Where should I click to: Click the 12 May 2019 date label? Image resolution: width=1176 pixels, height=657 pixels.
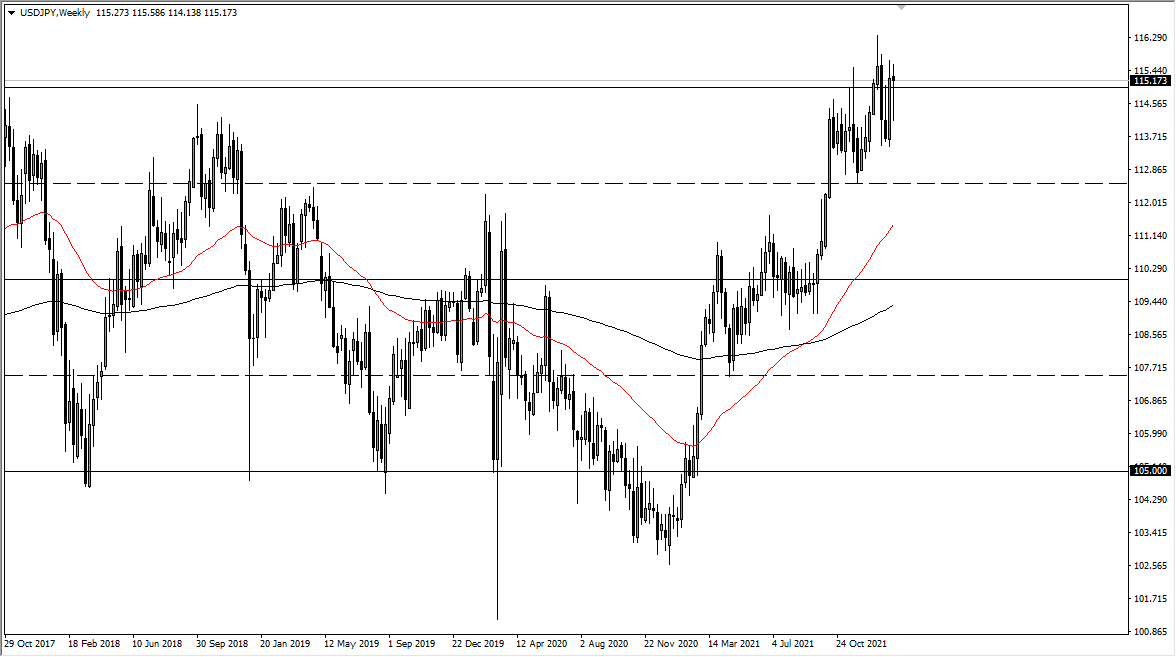click(x=351, y=644)
